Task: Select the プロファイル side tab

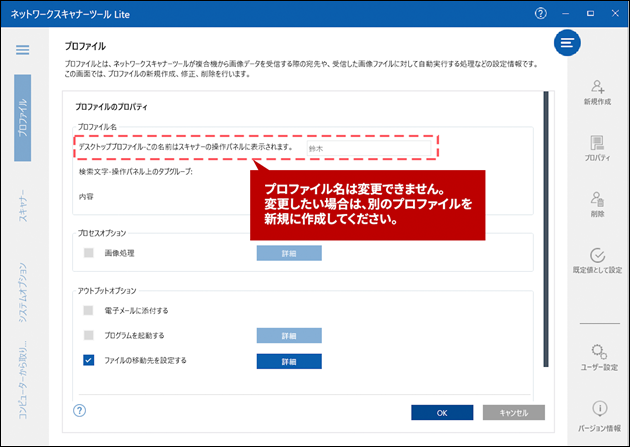Action: coord(22,116)
